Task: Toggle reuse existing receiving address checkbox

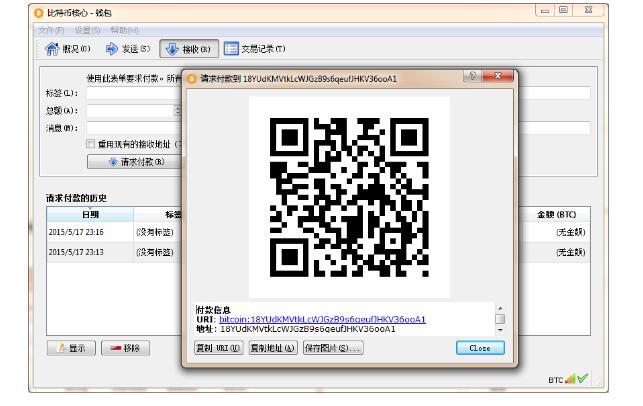Action: click(91, 144)
